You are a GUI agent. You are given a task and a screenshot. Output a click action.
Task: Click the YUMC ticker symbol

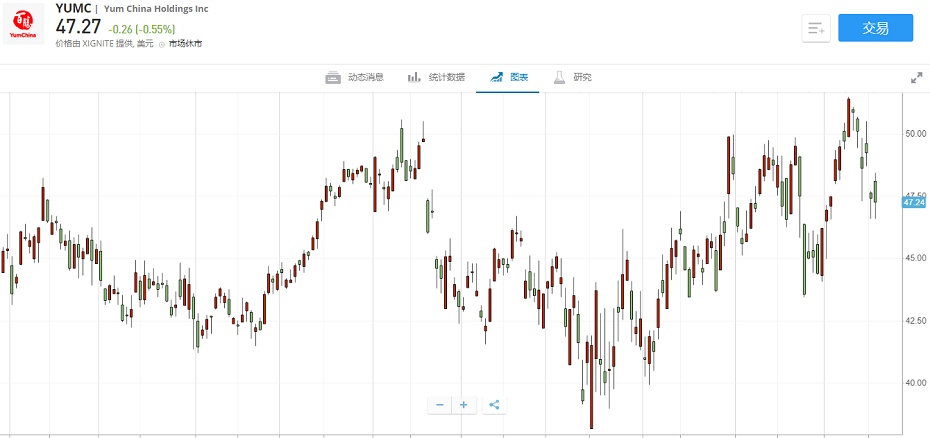pos(72,8)
